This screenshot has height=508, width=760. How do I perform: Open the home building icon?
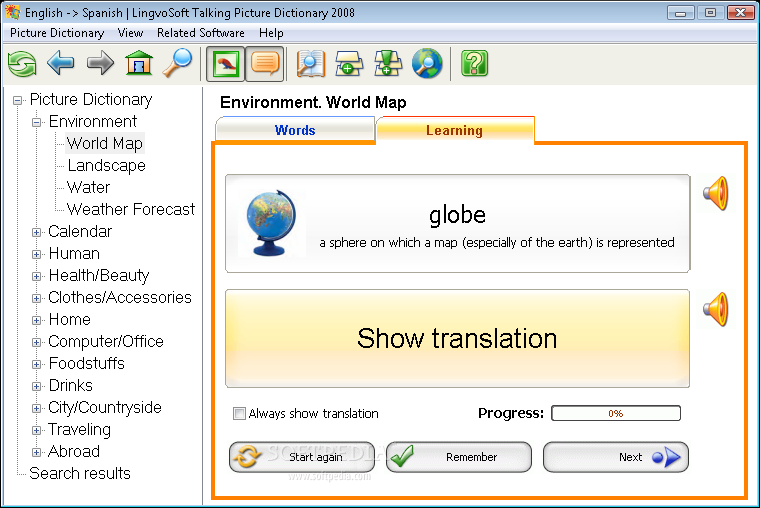(x=139, y=63)
